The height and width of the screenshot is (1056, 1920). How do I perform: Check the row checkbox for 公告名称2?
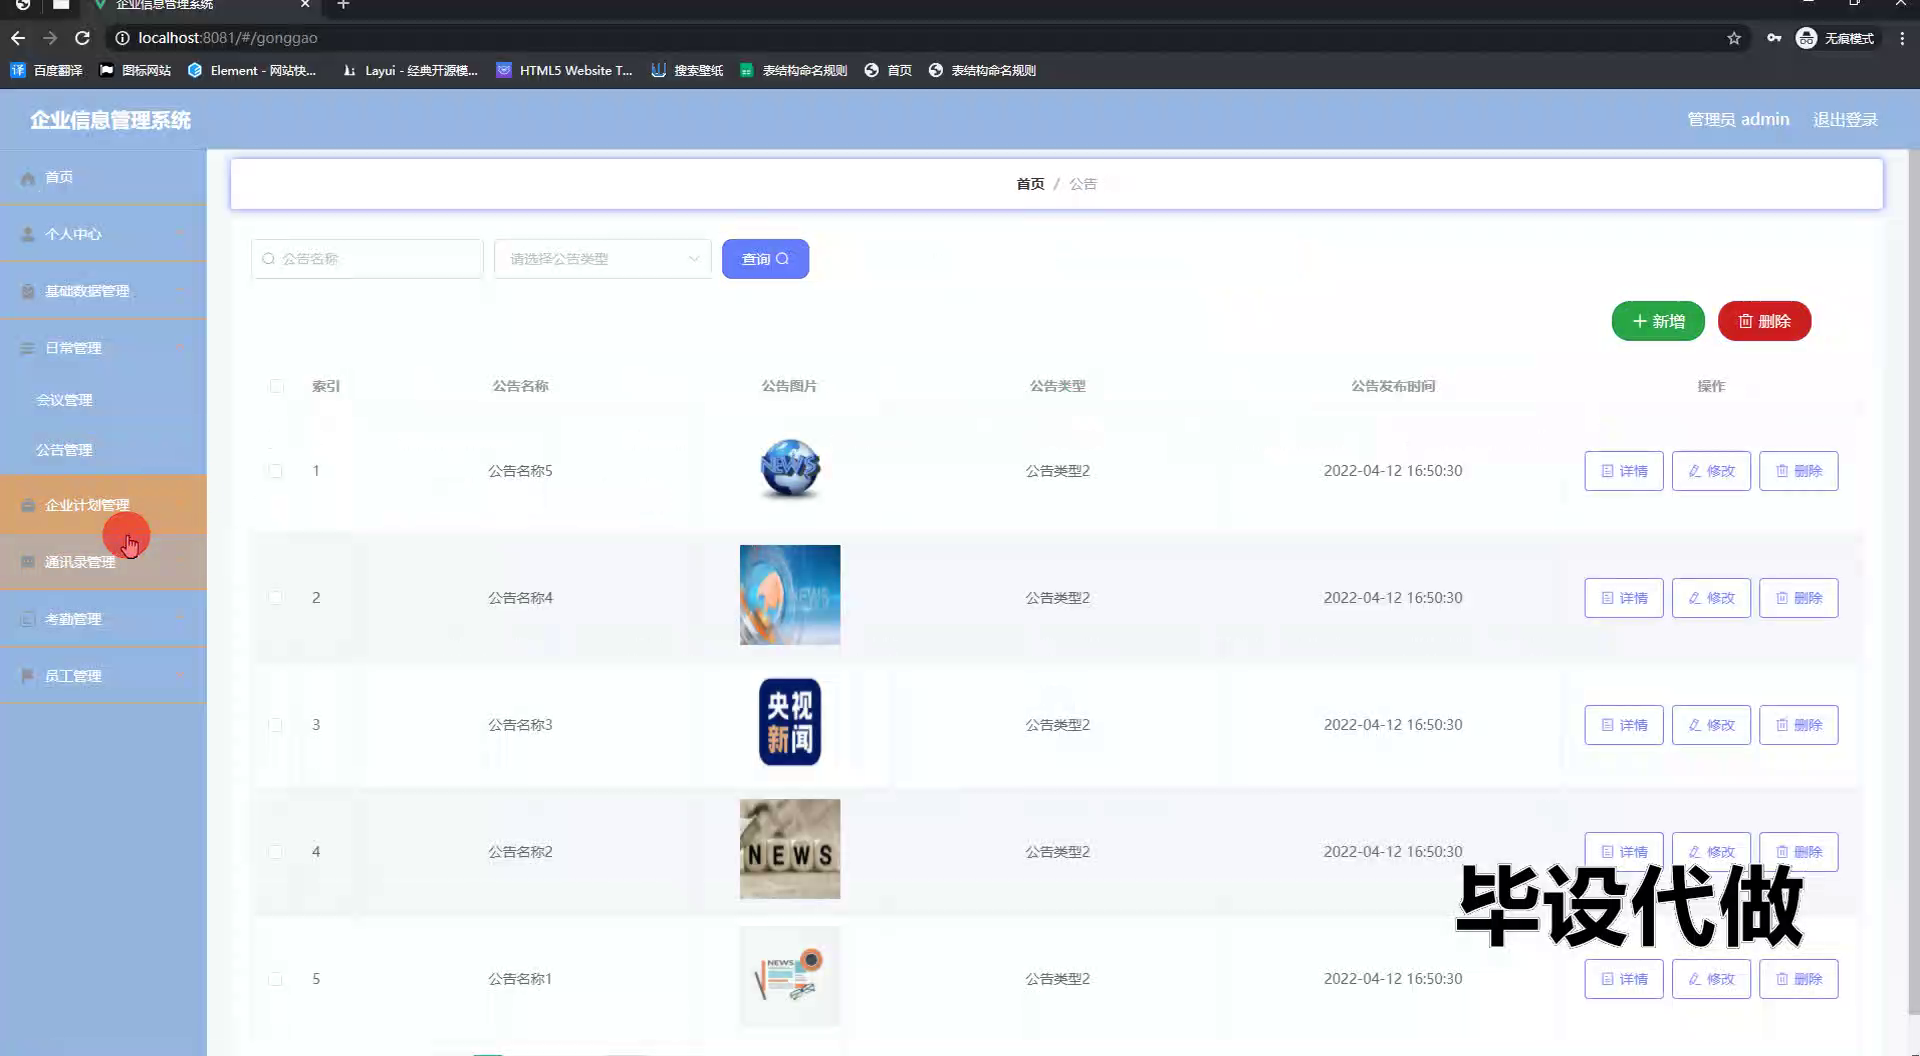(275, 852)
